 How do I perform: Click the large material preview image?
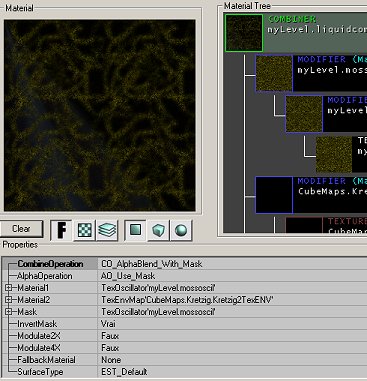coord(100,115)
